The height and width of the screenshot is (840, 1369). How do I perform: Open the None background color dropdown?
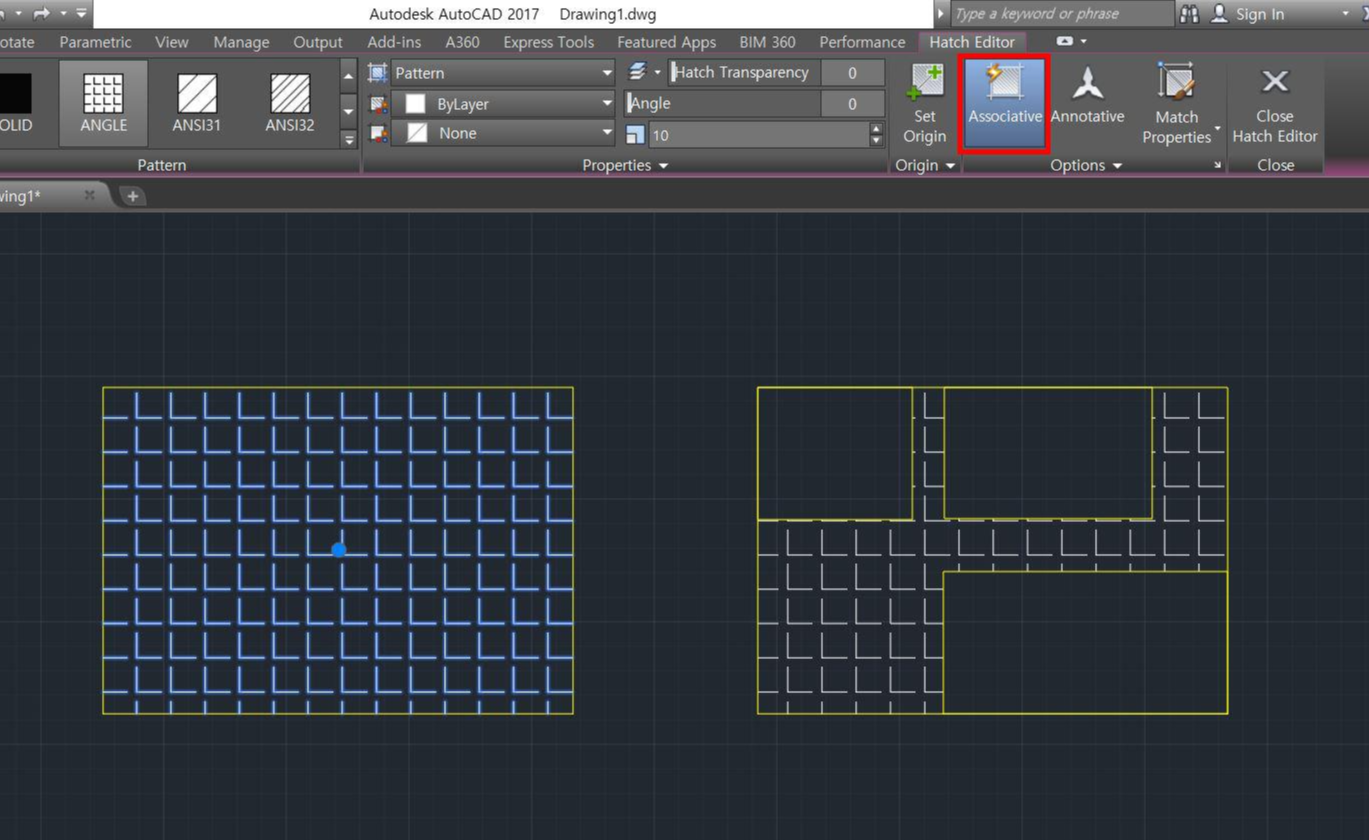click(x=503, y=133)
